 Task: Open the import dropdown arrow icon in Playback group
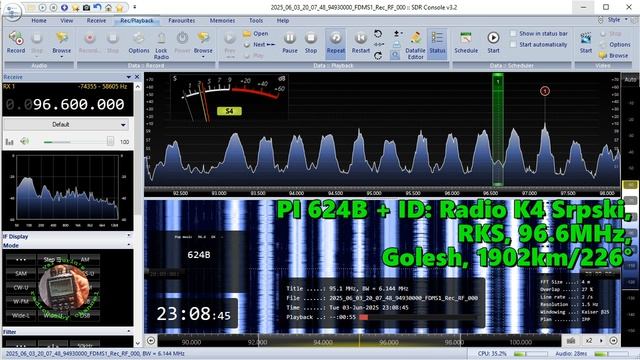coord(397,33)
